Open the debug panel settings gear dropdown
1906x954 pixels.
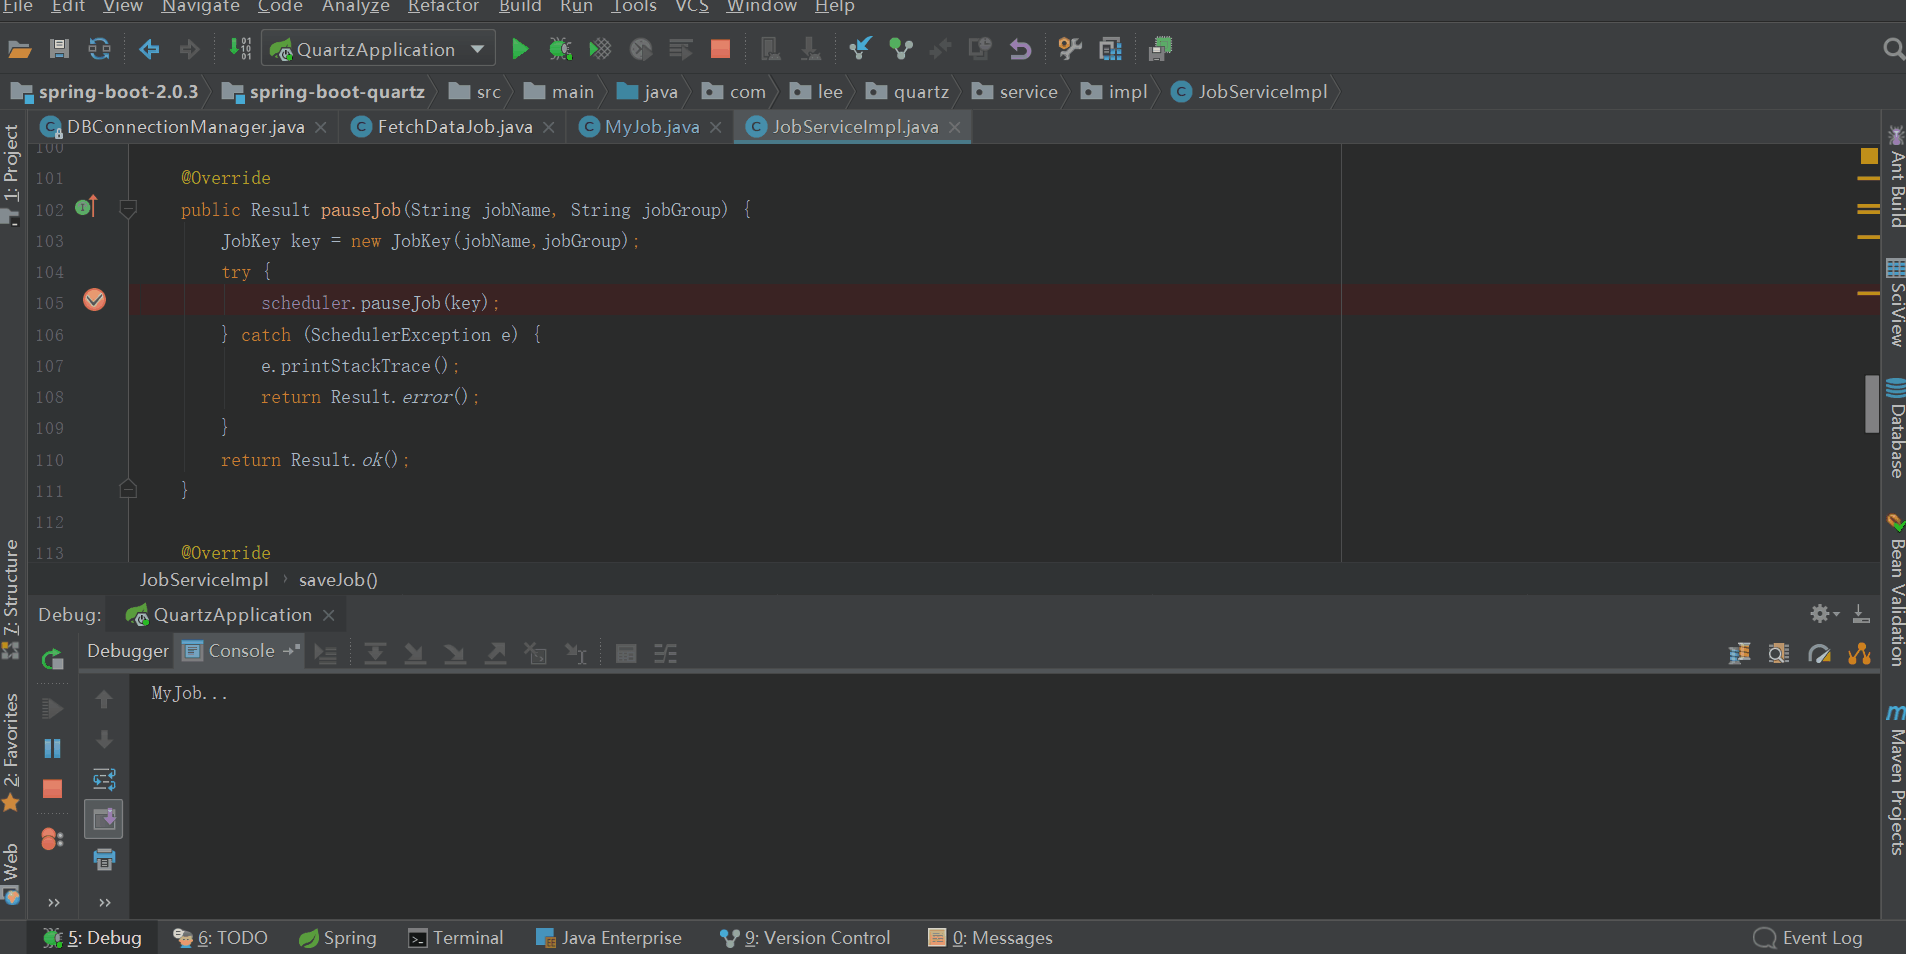[x=1824, y=614]
